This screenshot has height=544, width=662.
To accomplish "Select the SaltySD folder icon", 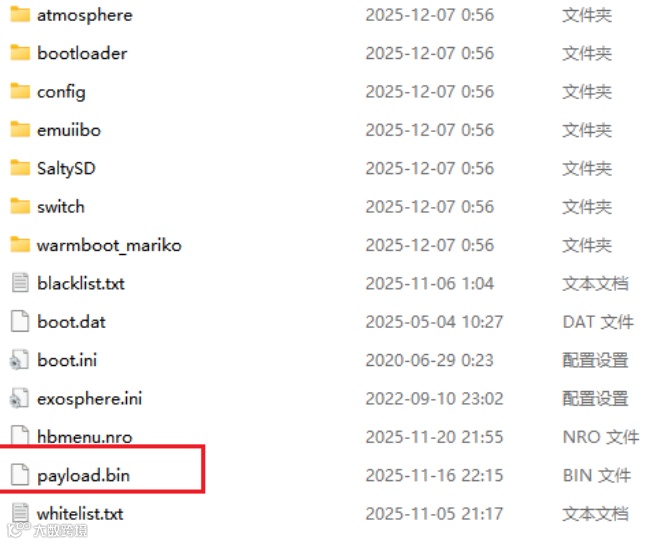I will (x=20, y=168).
